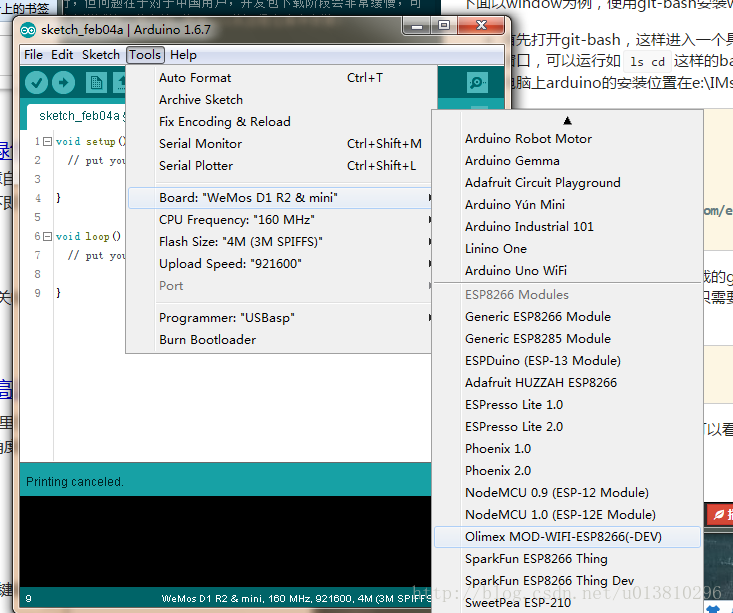Minimize the Arduino window
The width and height of the screenshot is (733, 613).
pyautogui.click(x=417, y=26)
